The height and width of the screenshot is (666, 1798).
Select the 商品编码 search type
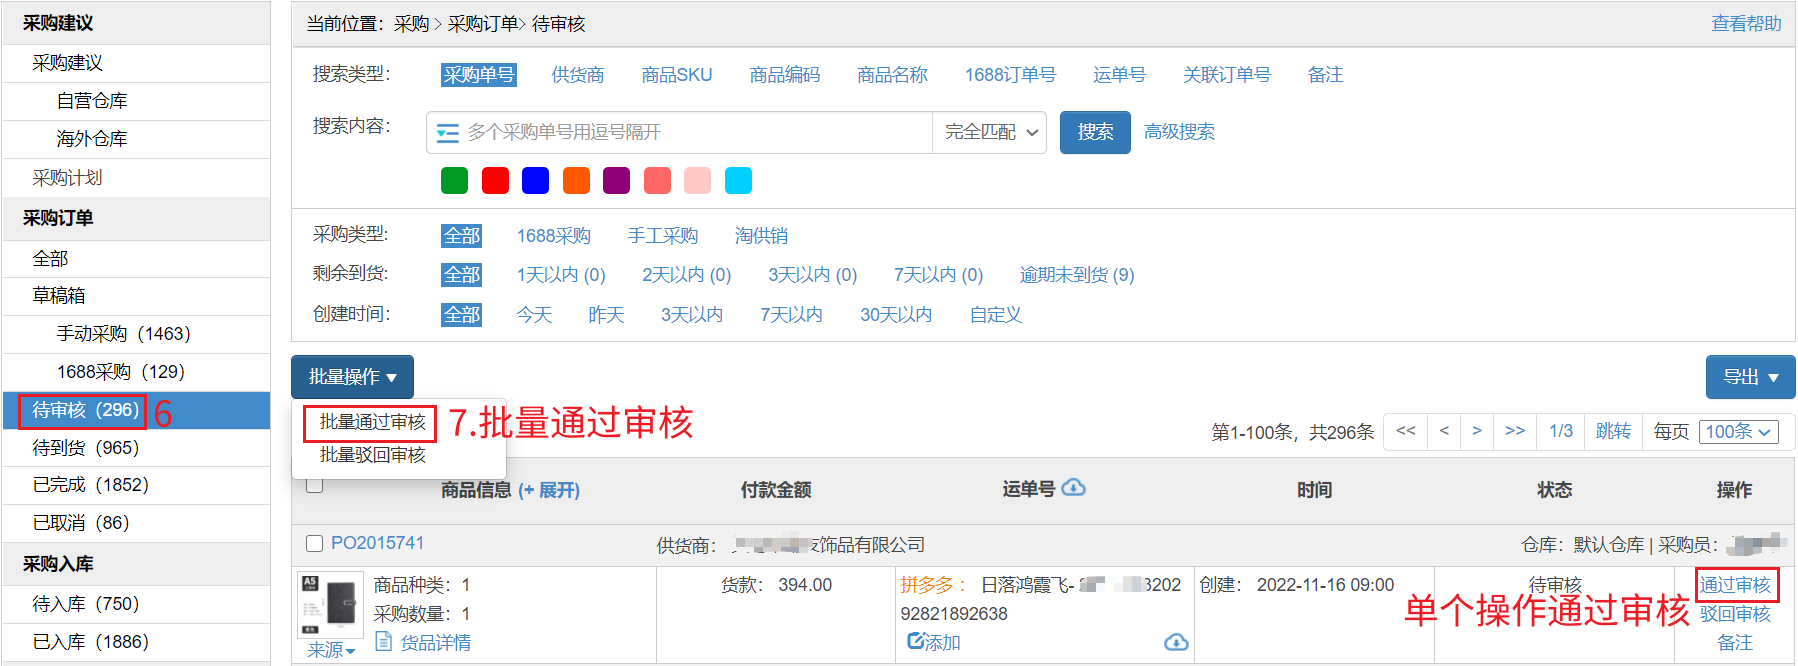(785, 75)
